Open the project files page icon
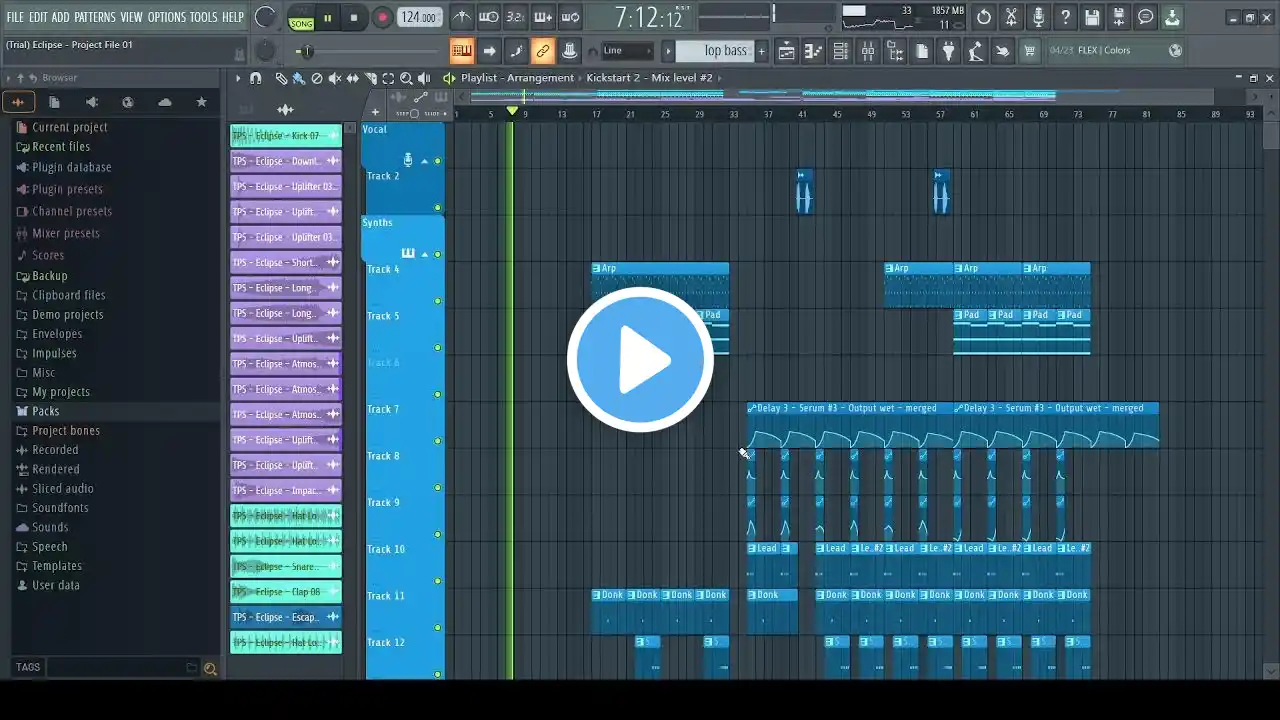The width and height of the screenshot is (1280, 720). click(x=922, y=51)
